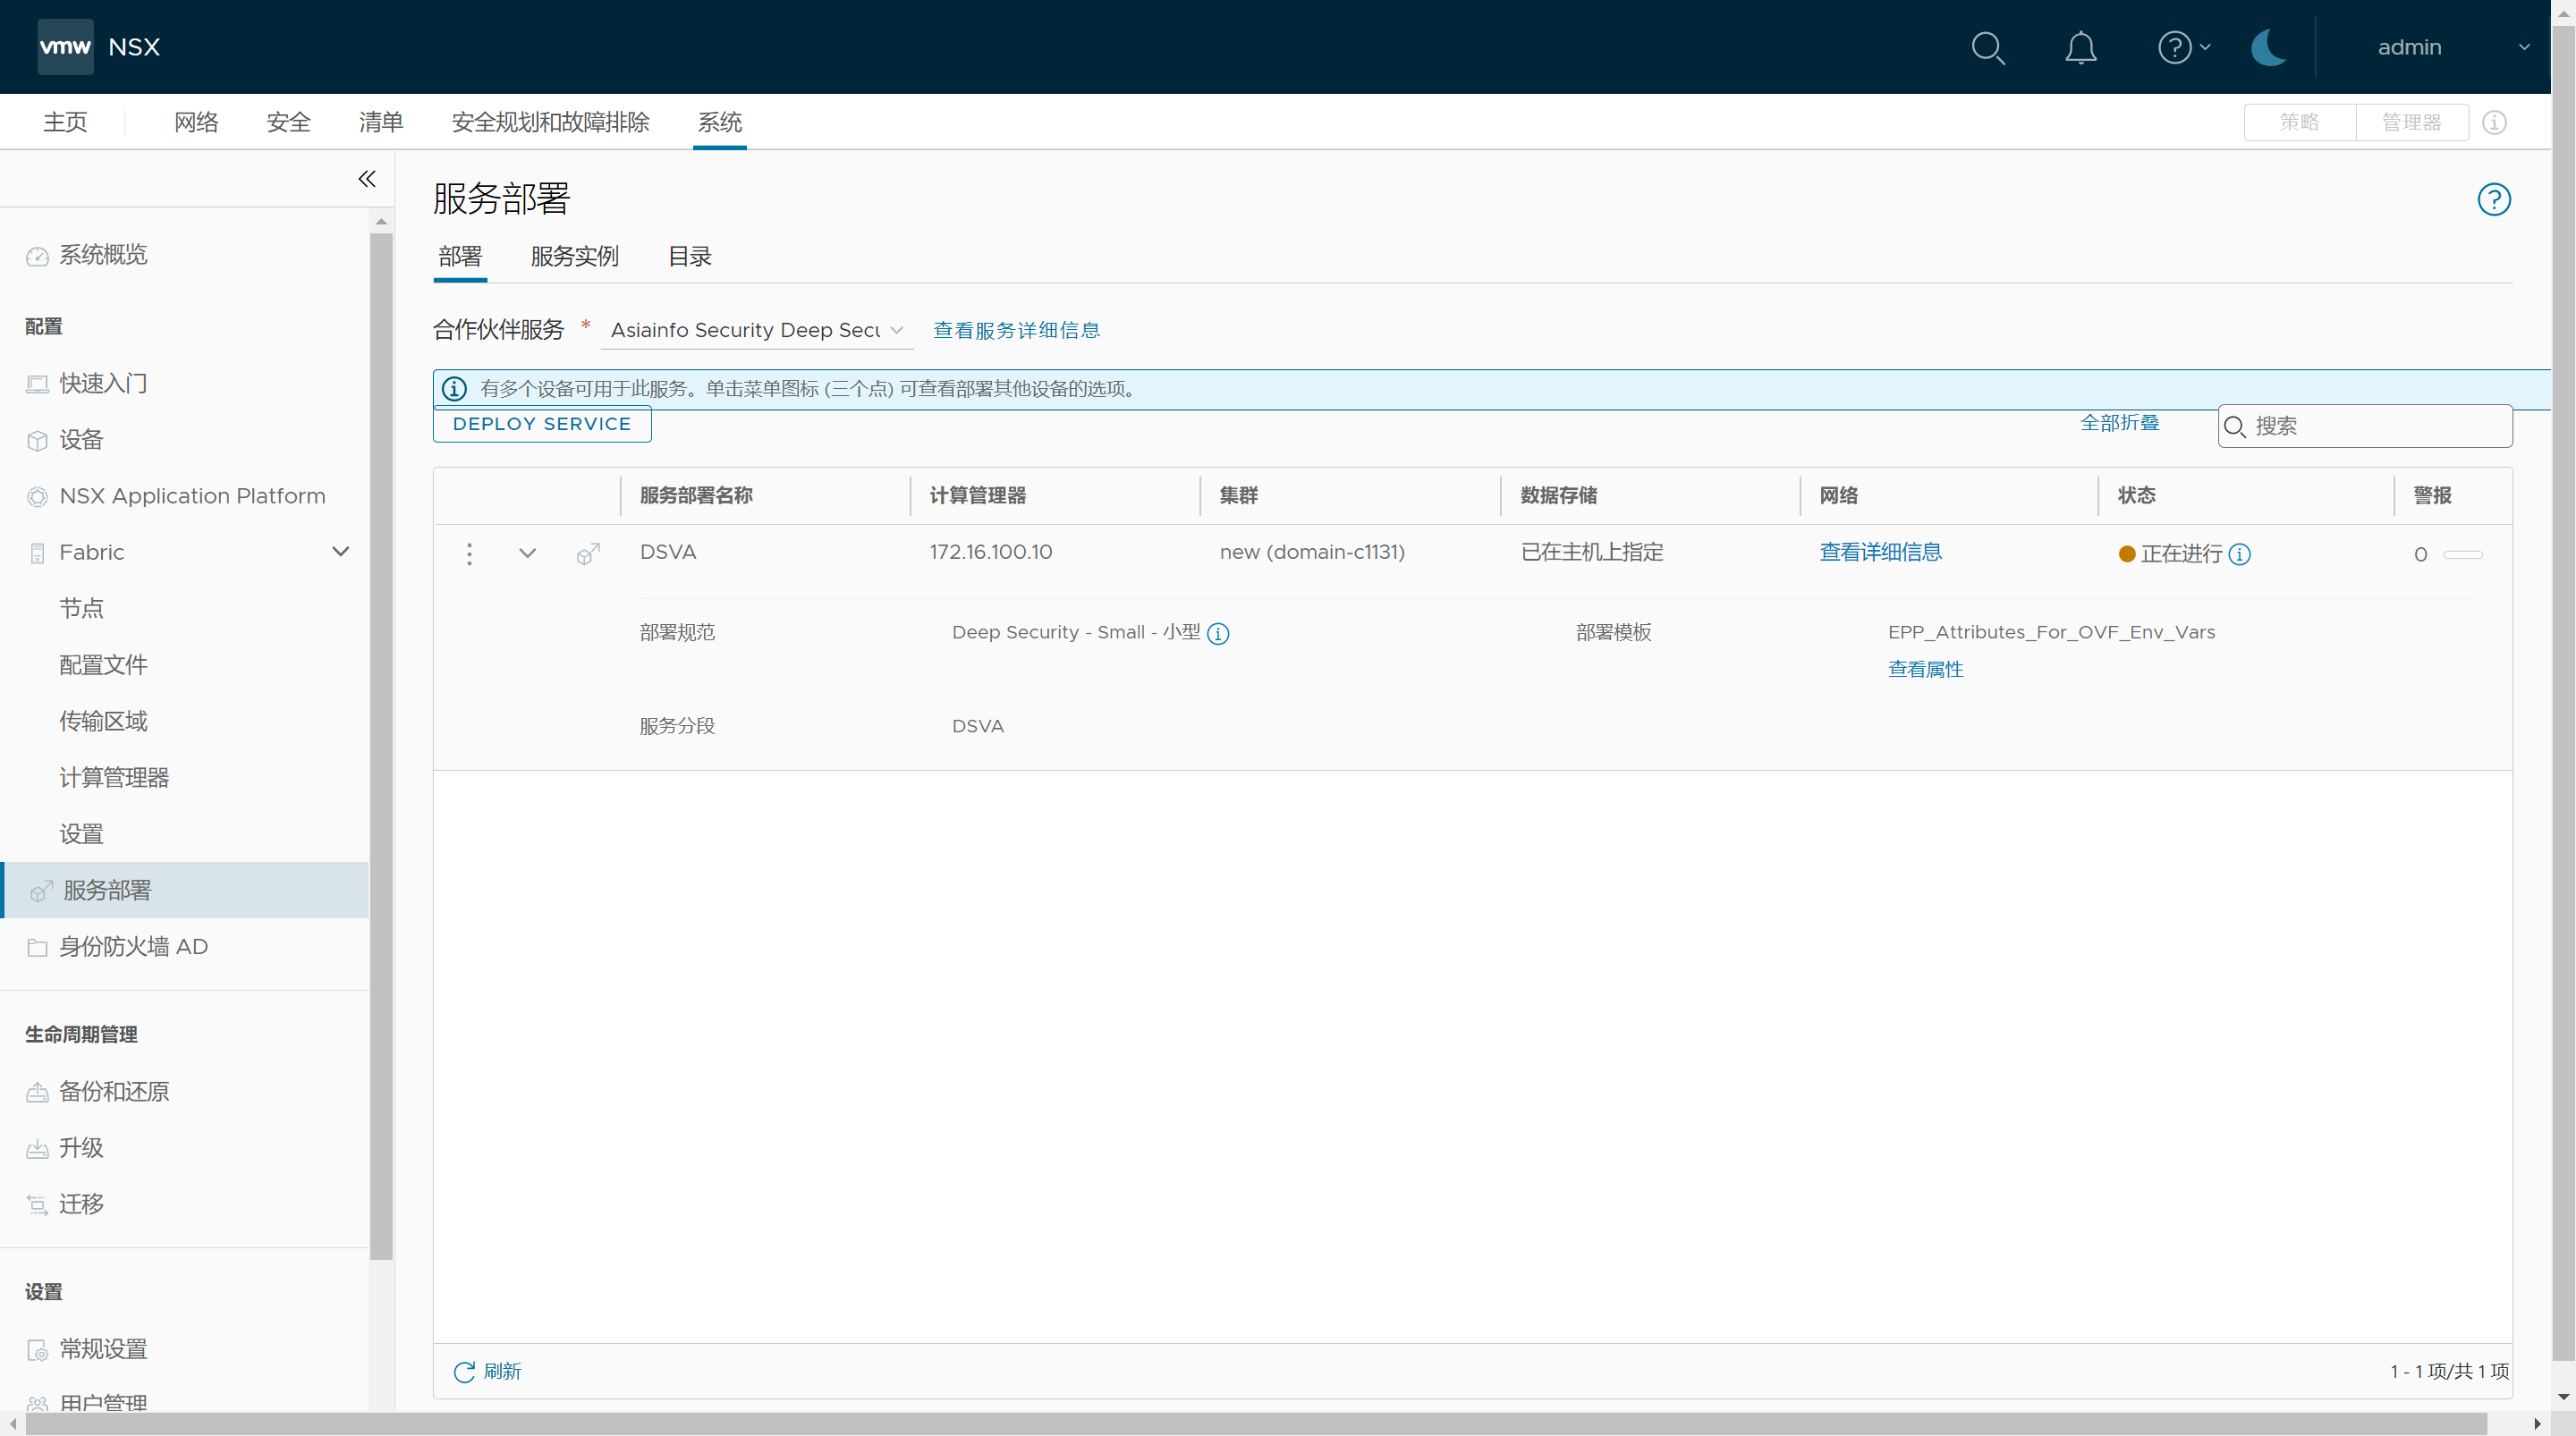Screen dimensions: 2576x1436
Task: Click the help question mark in header
Action: coord(2174,47)
